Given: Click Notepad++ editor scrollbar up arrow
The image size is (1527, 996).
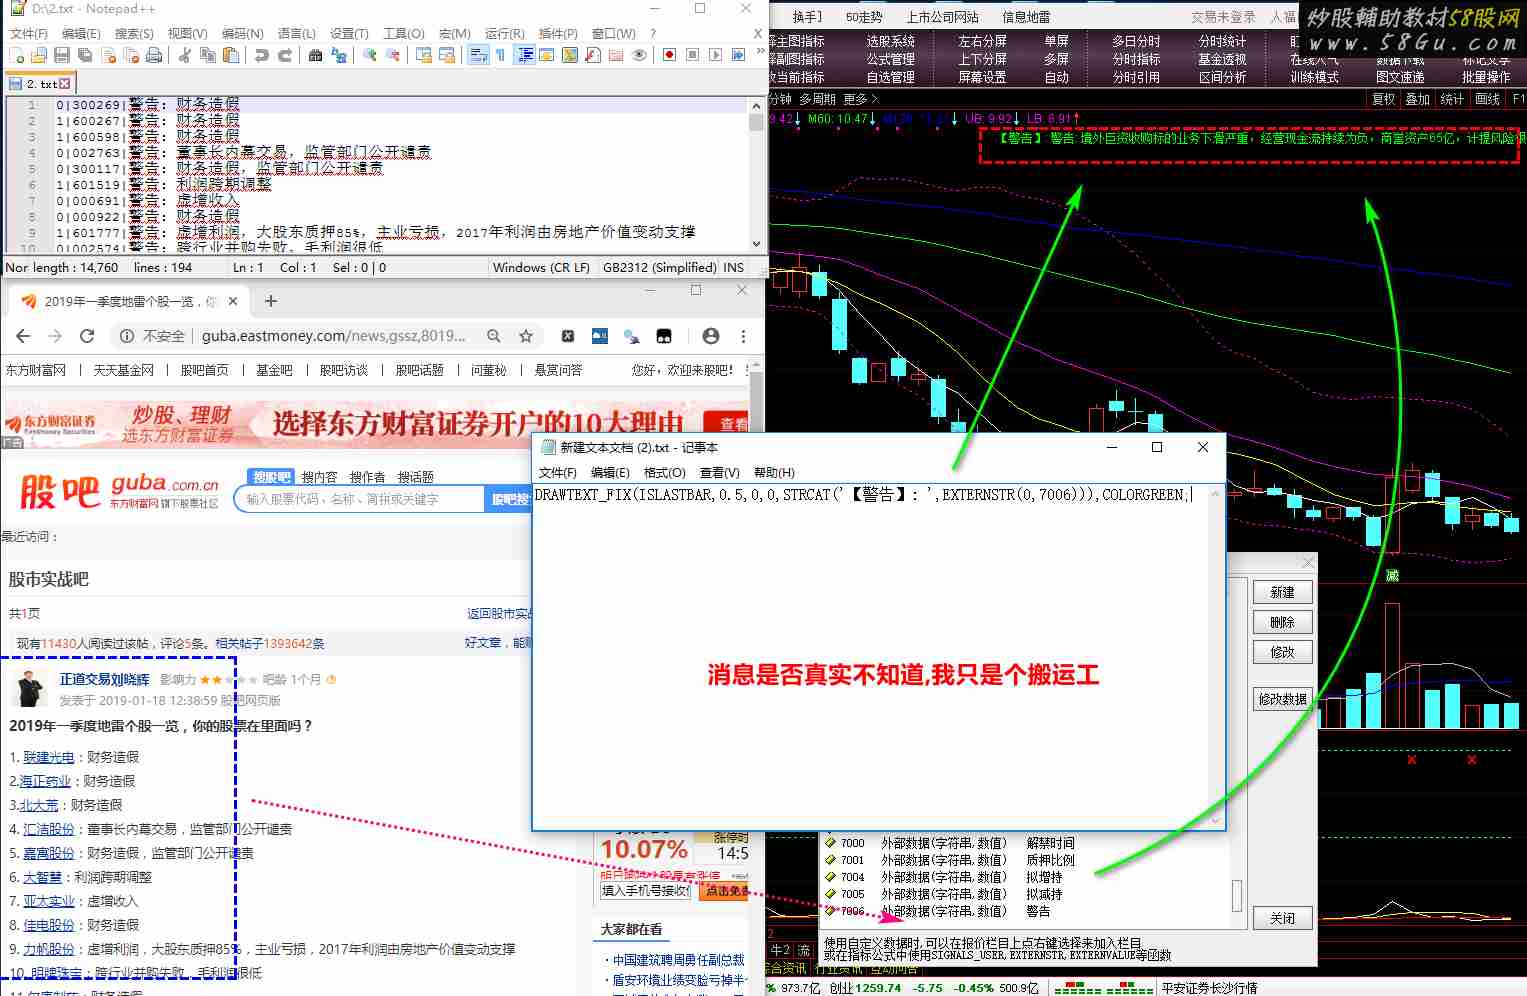Looking at the screenshot, I should [756, 104].
